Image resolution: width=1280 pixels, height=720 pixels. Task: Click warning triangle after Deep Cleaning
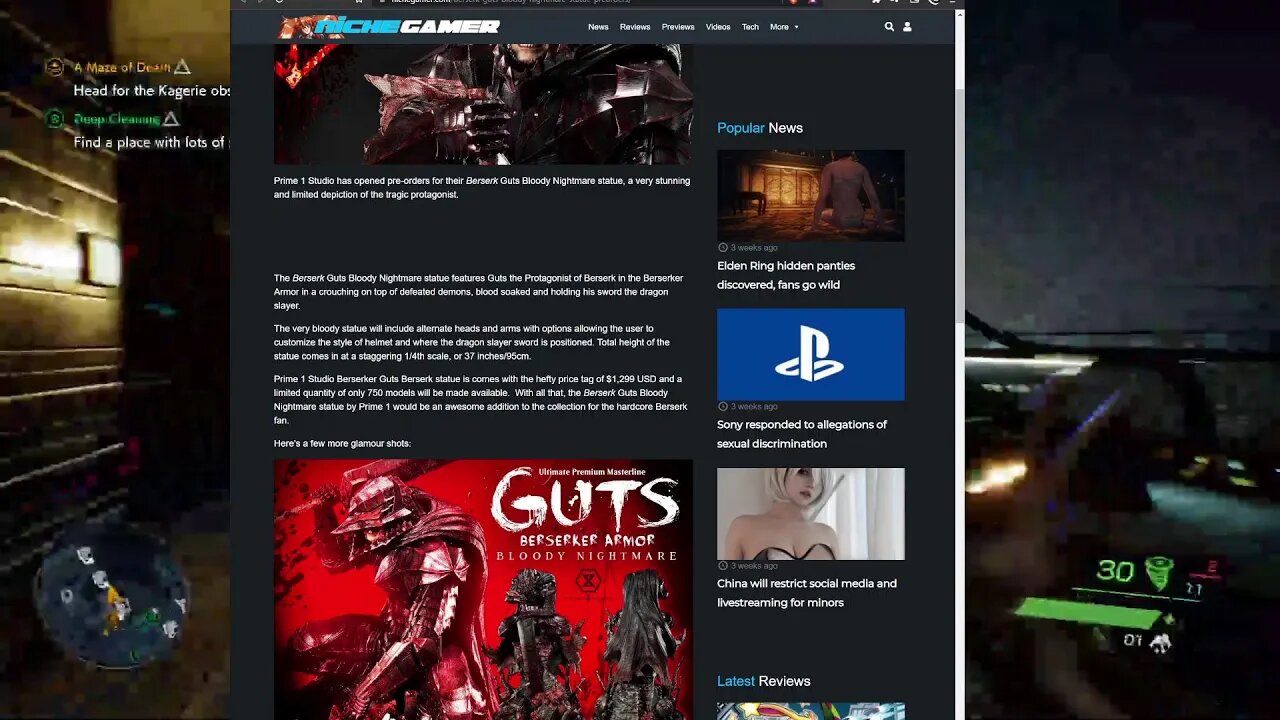[171, 119]
